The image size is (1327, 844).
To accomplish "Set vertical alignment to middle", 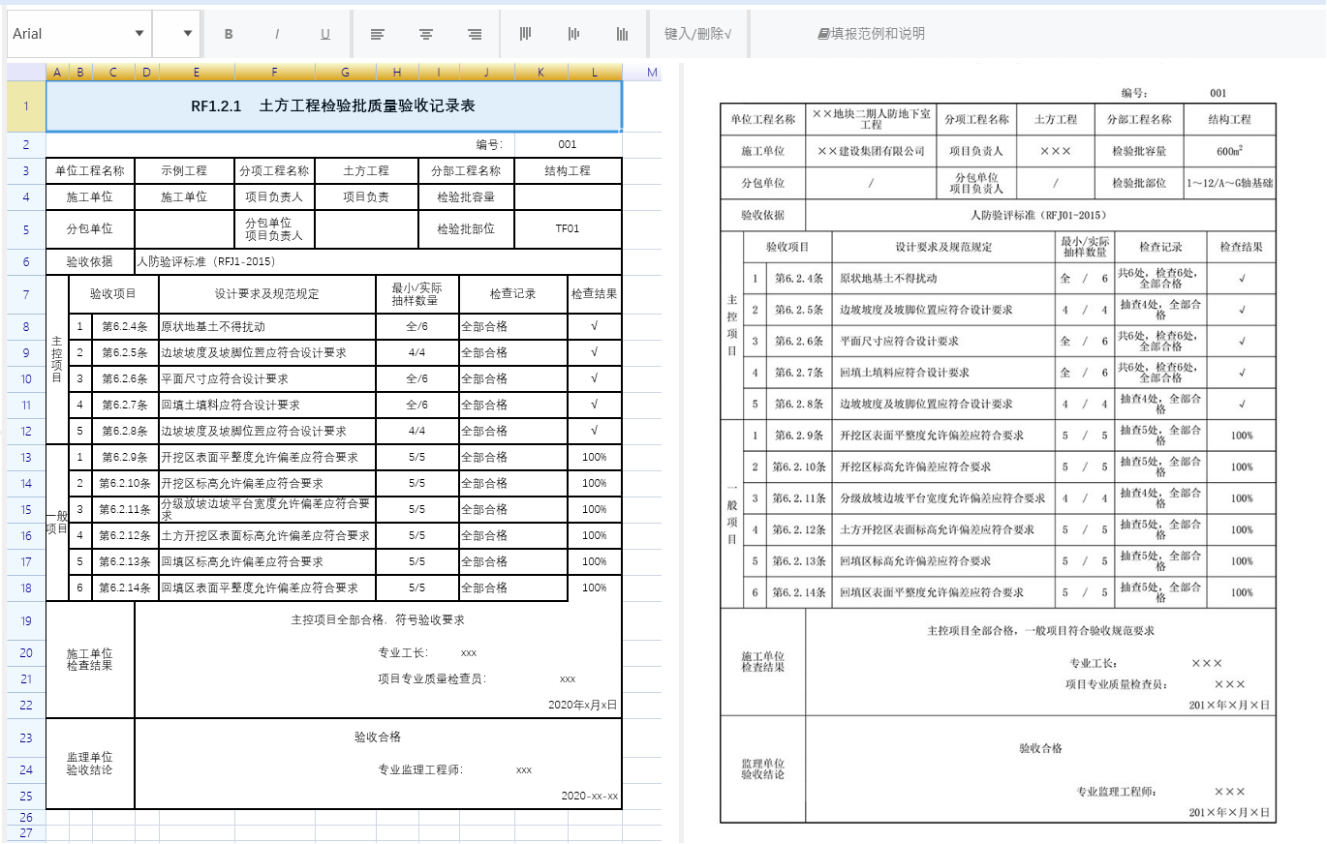I will tap(574, 34).
